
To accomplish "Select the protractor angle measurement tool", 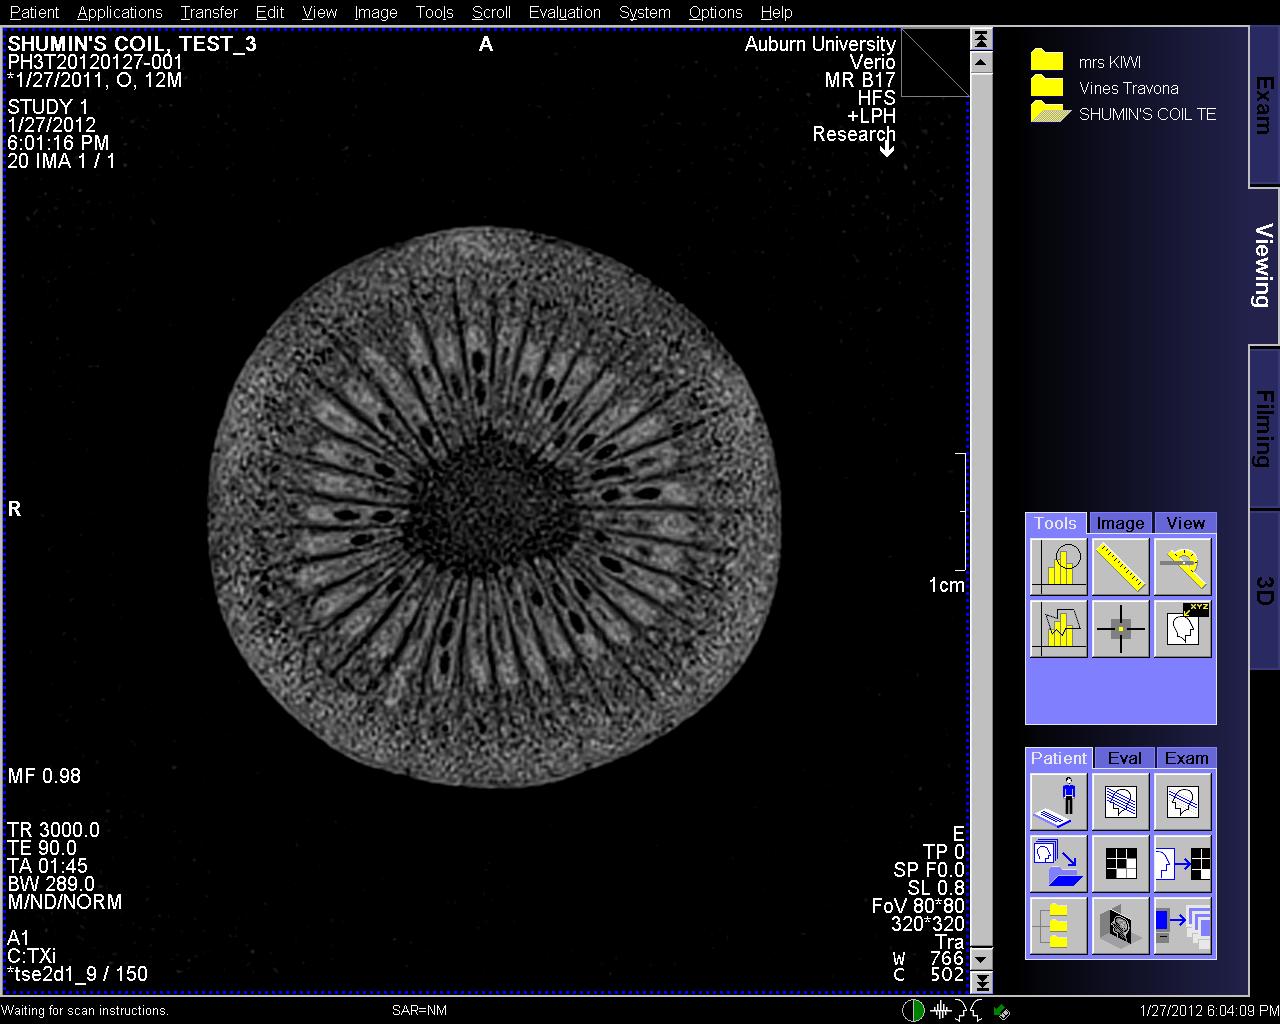I will (x=1183, y=567).
